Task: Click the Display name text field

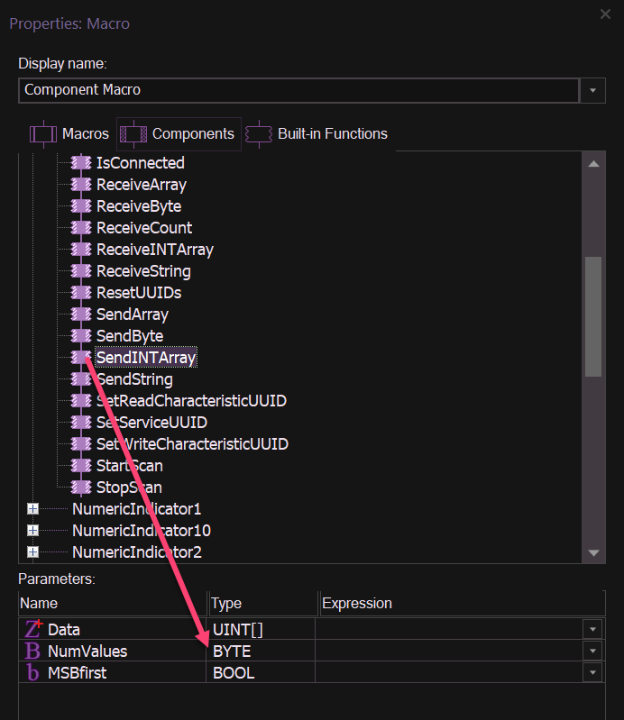Action: 298,90
